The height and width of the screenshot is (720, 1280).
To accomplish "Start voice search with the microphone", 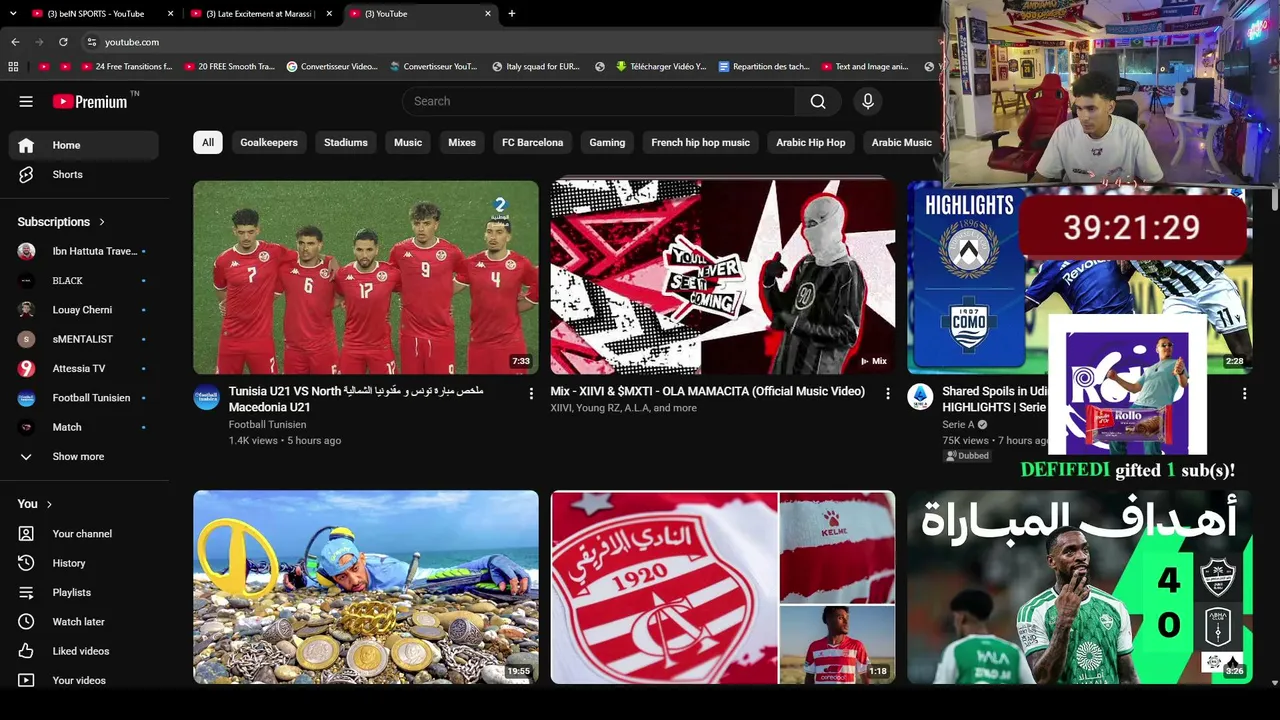I will (x=868, y=101).
